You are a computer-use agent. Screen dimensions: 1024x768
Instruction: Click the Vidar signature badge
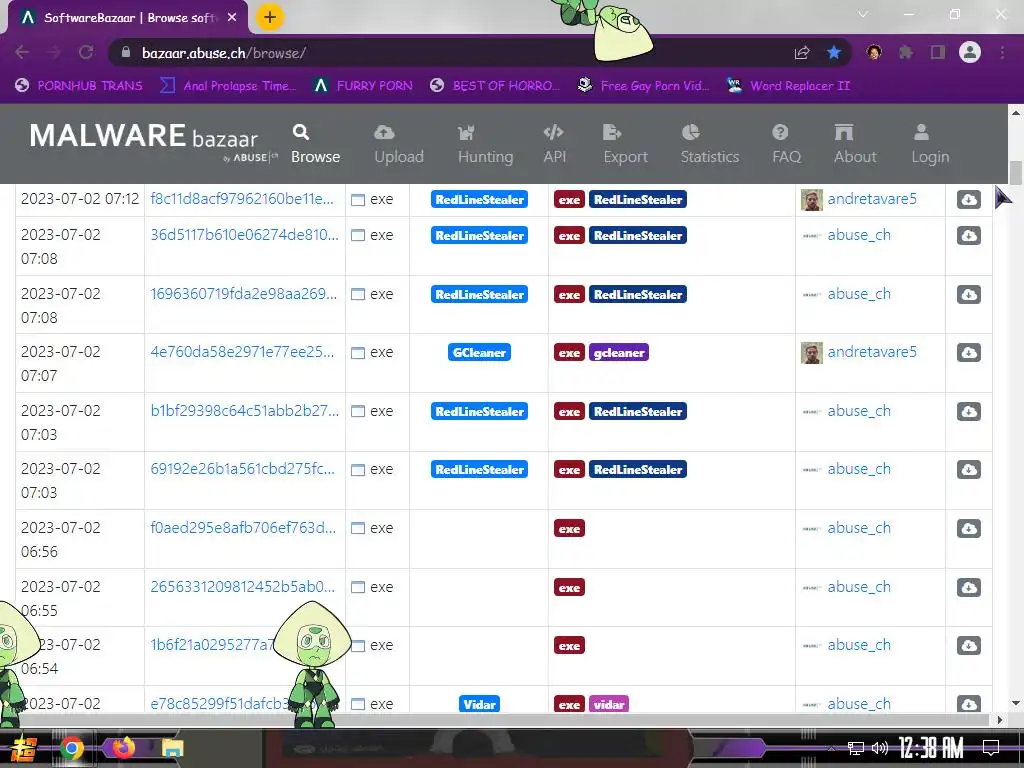479,704
